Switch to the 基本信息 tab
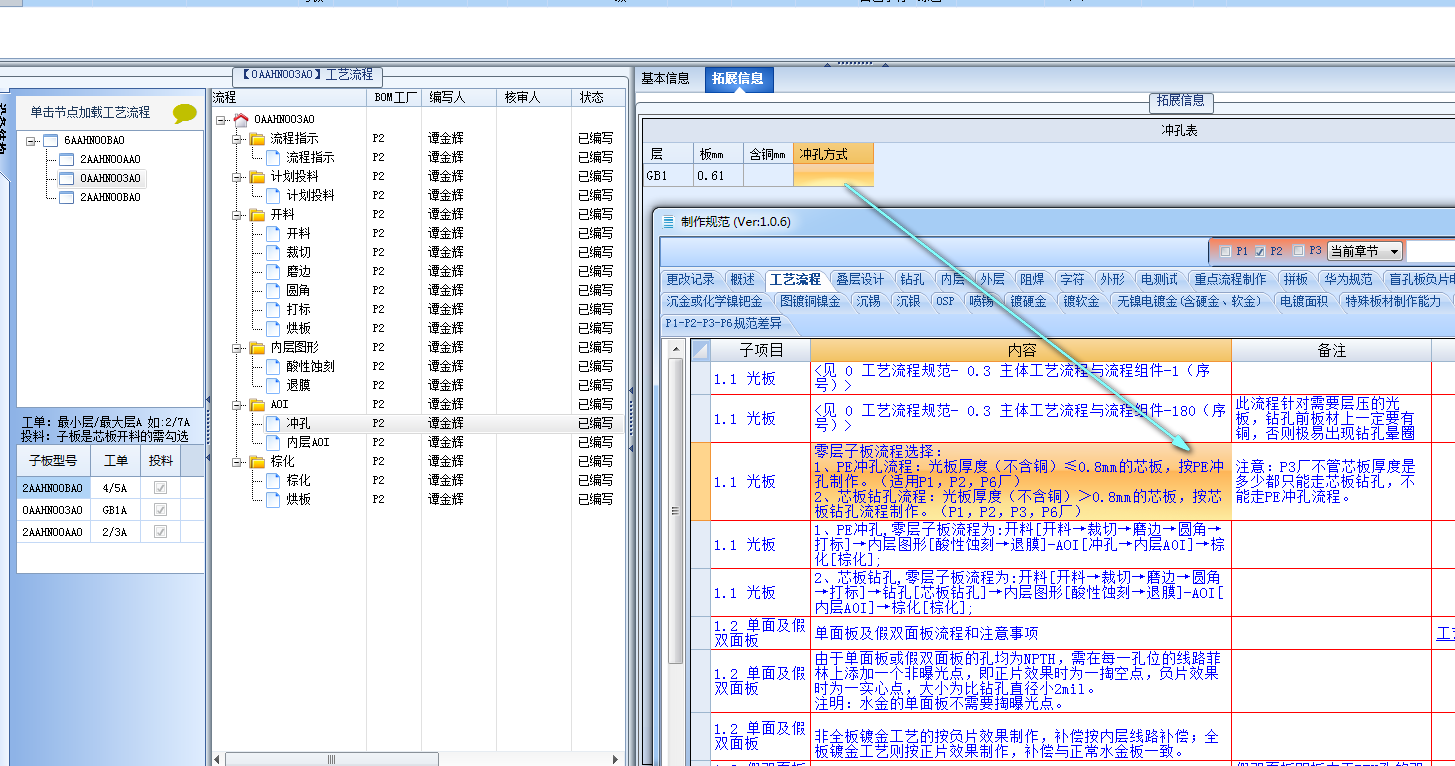 tap(665, 78)
